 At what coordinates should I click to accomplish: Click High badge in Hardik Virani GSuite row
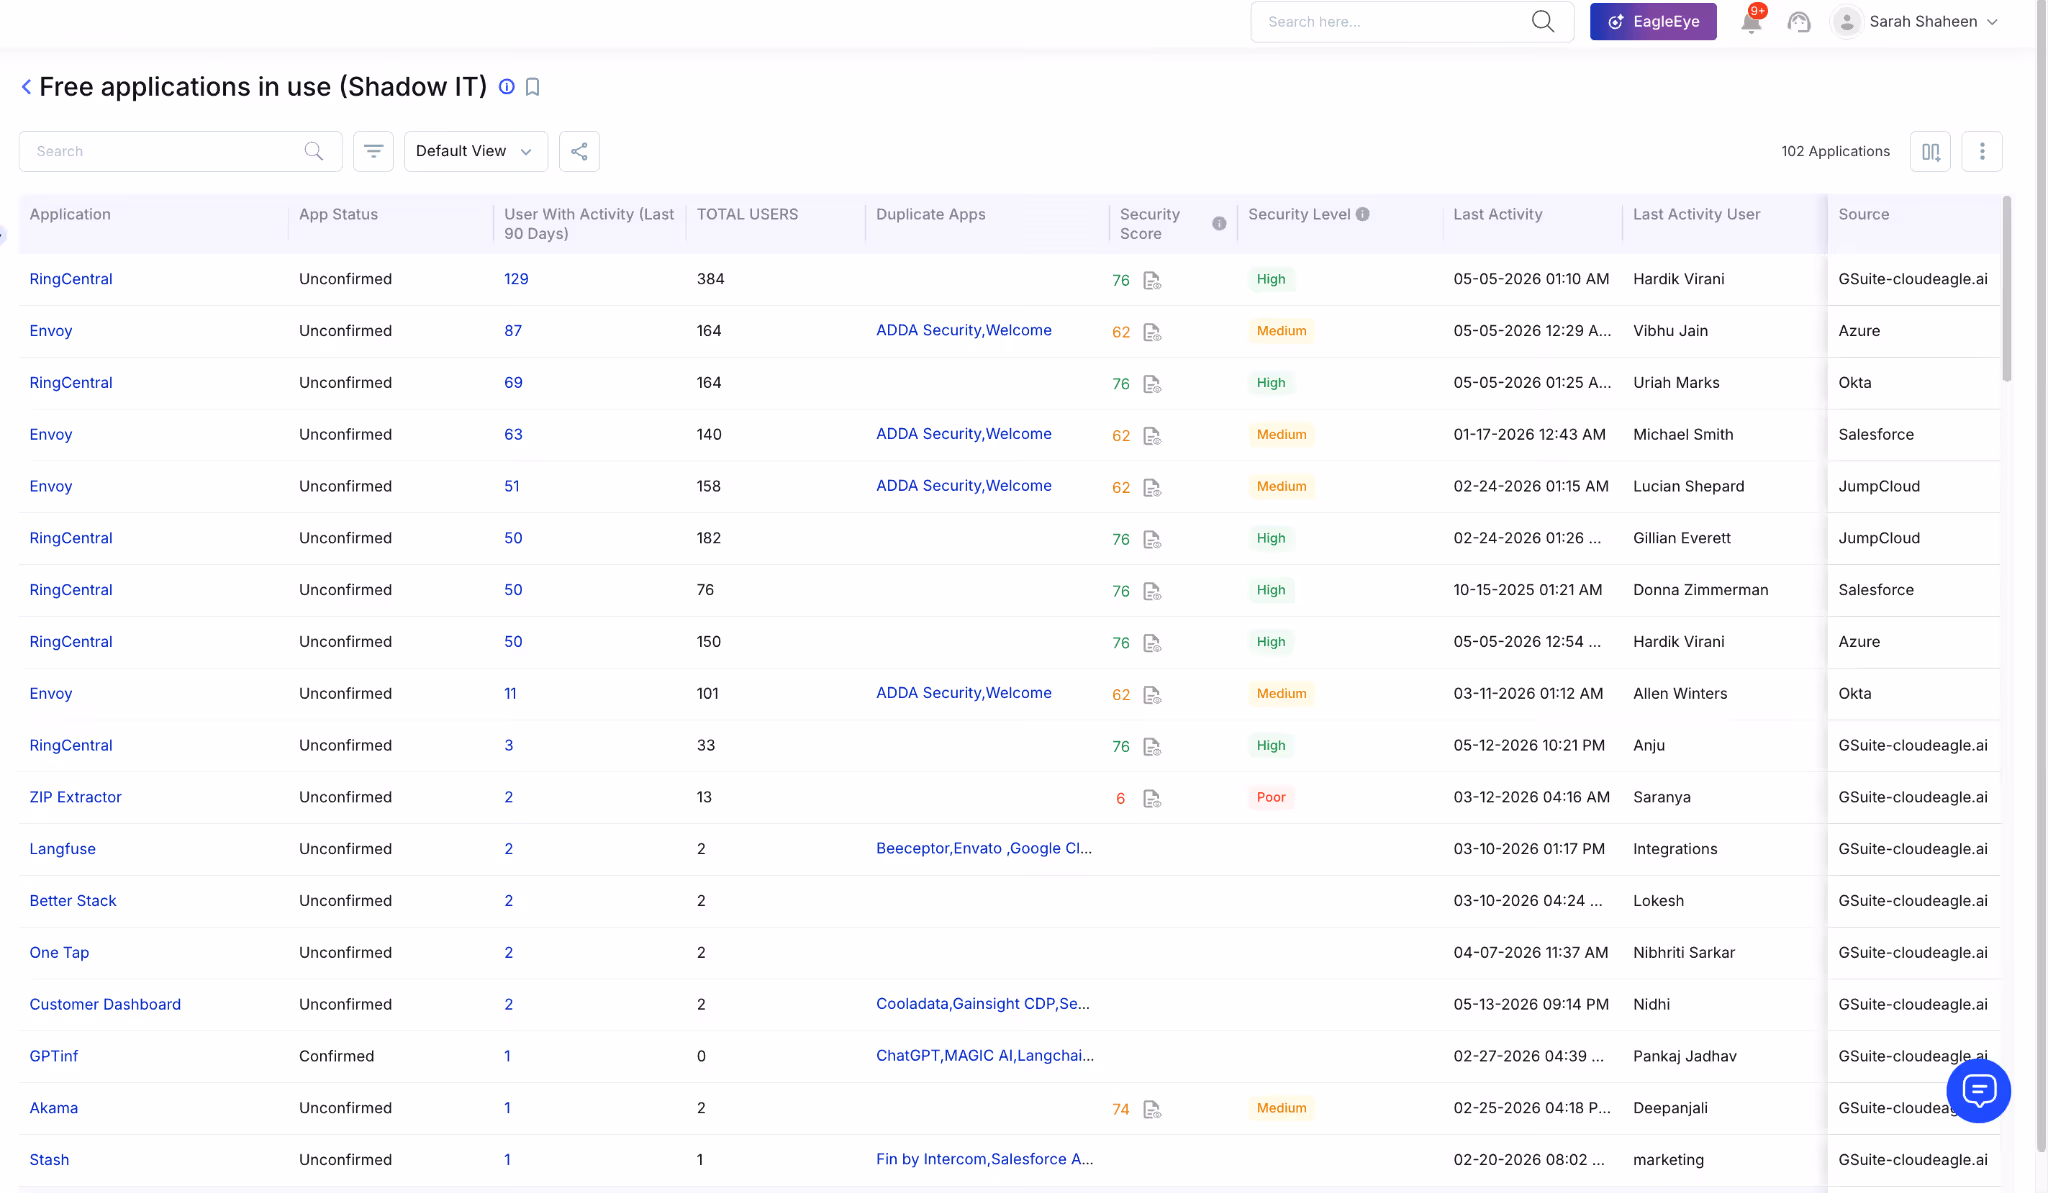1271,279
